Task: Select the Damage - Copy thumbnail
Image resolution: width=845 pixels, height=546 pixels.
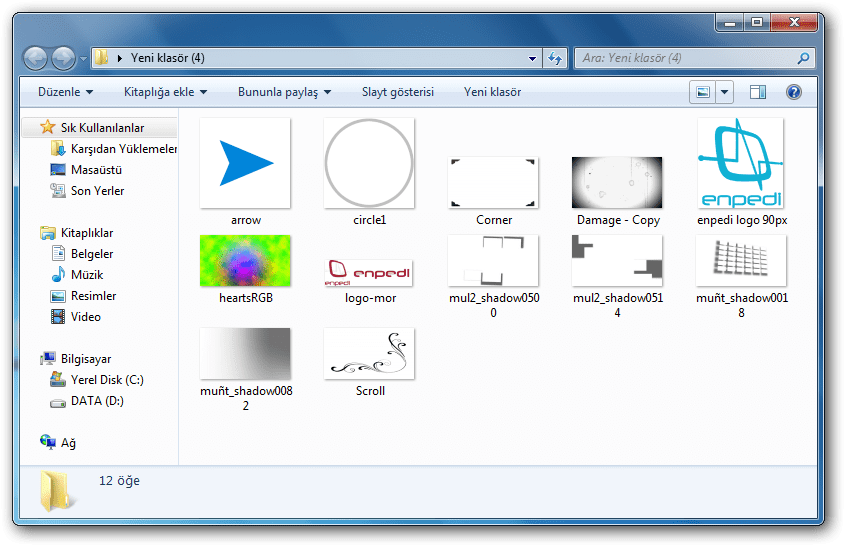Action: 617,182
